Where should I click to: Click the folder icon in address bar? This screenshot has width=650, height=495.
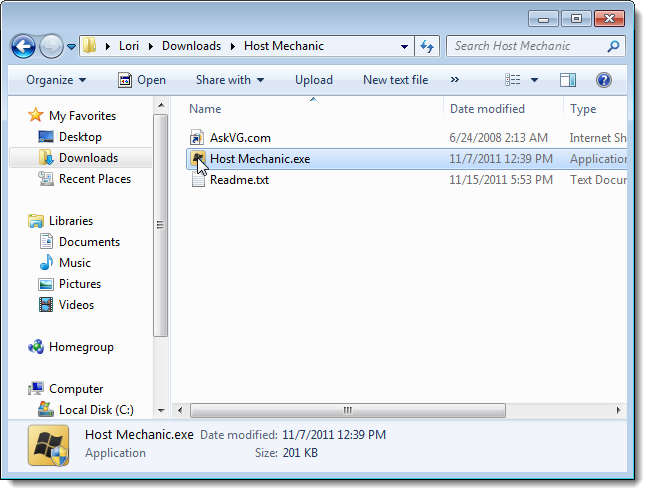click(x=89, y=46)
